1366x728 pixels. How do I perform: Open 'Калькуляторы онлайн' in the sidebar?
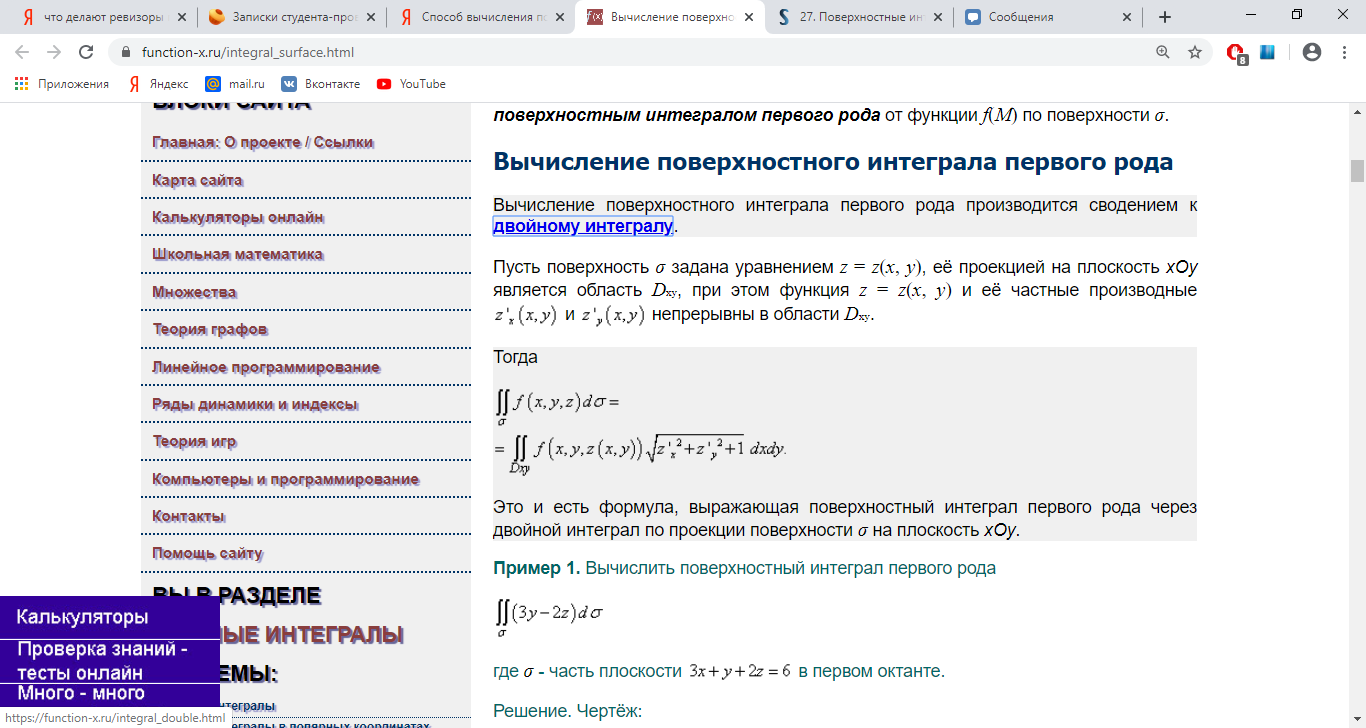pyautogui.click(x=238, y=217)
